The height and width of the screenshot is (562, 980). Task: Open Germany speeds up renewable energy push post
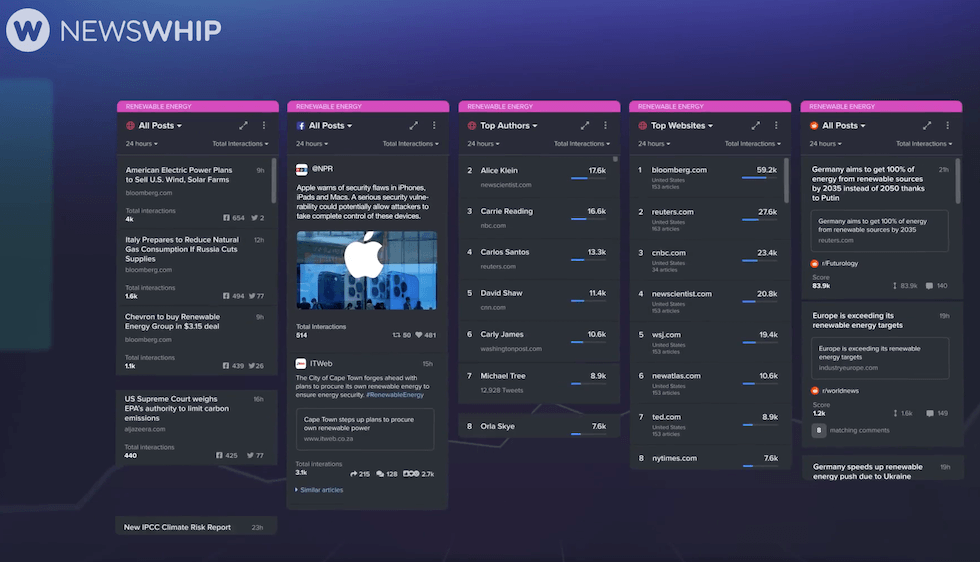(x=868, y=471)
